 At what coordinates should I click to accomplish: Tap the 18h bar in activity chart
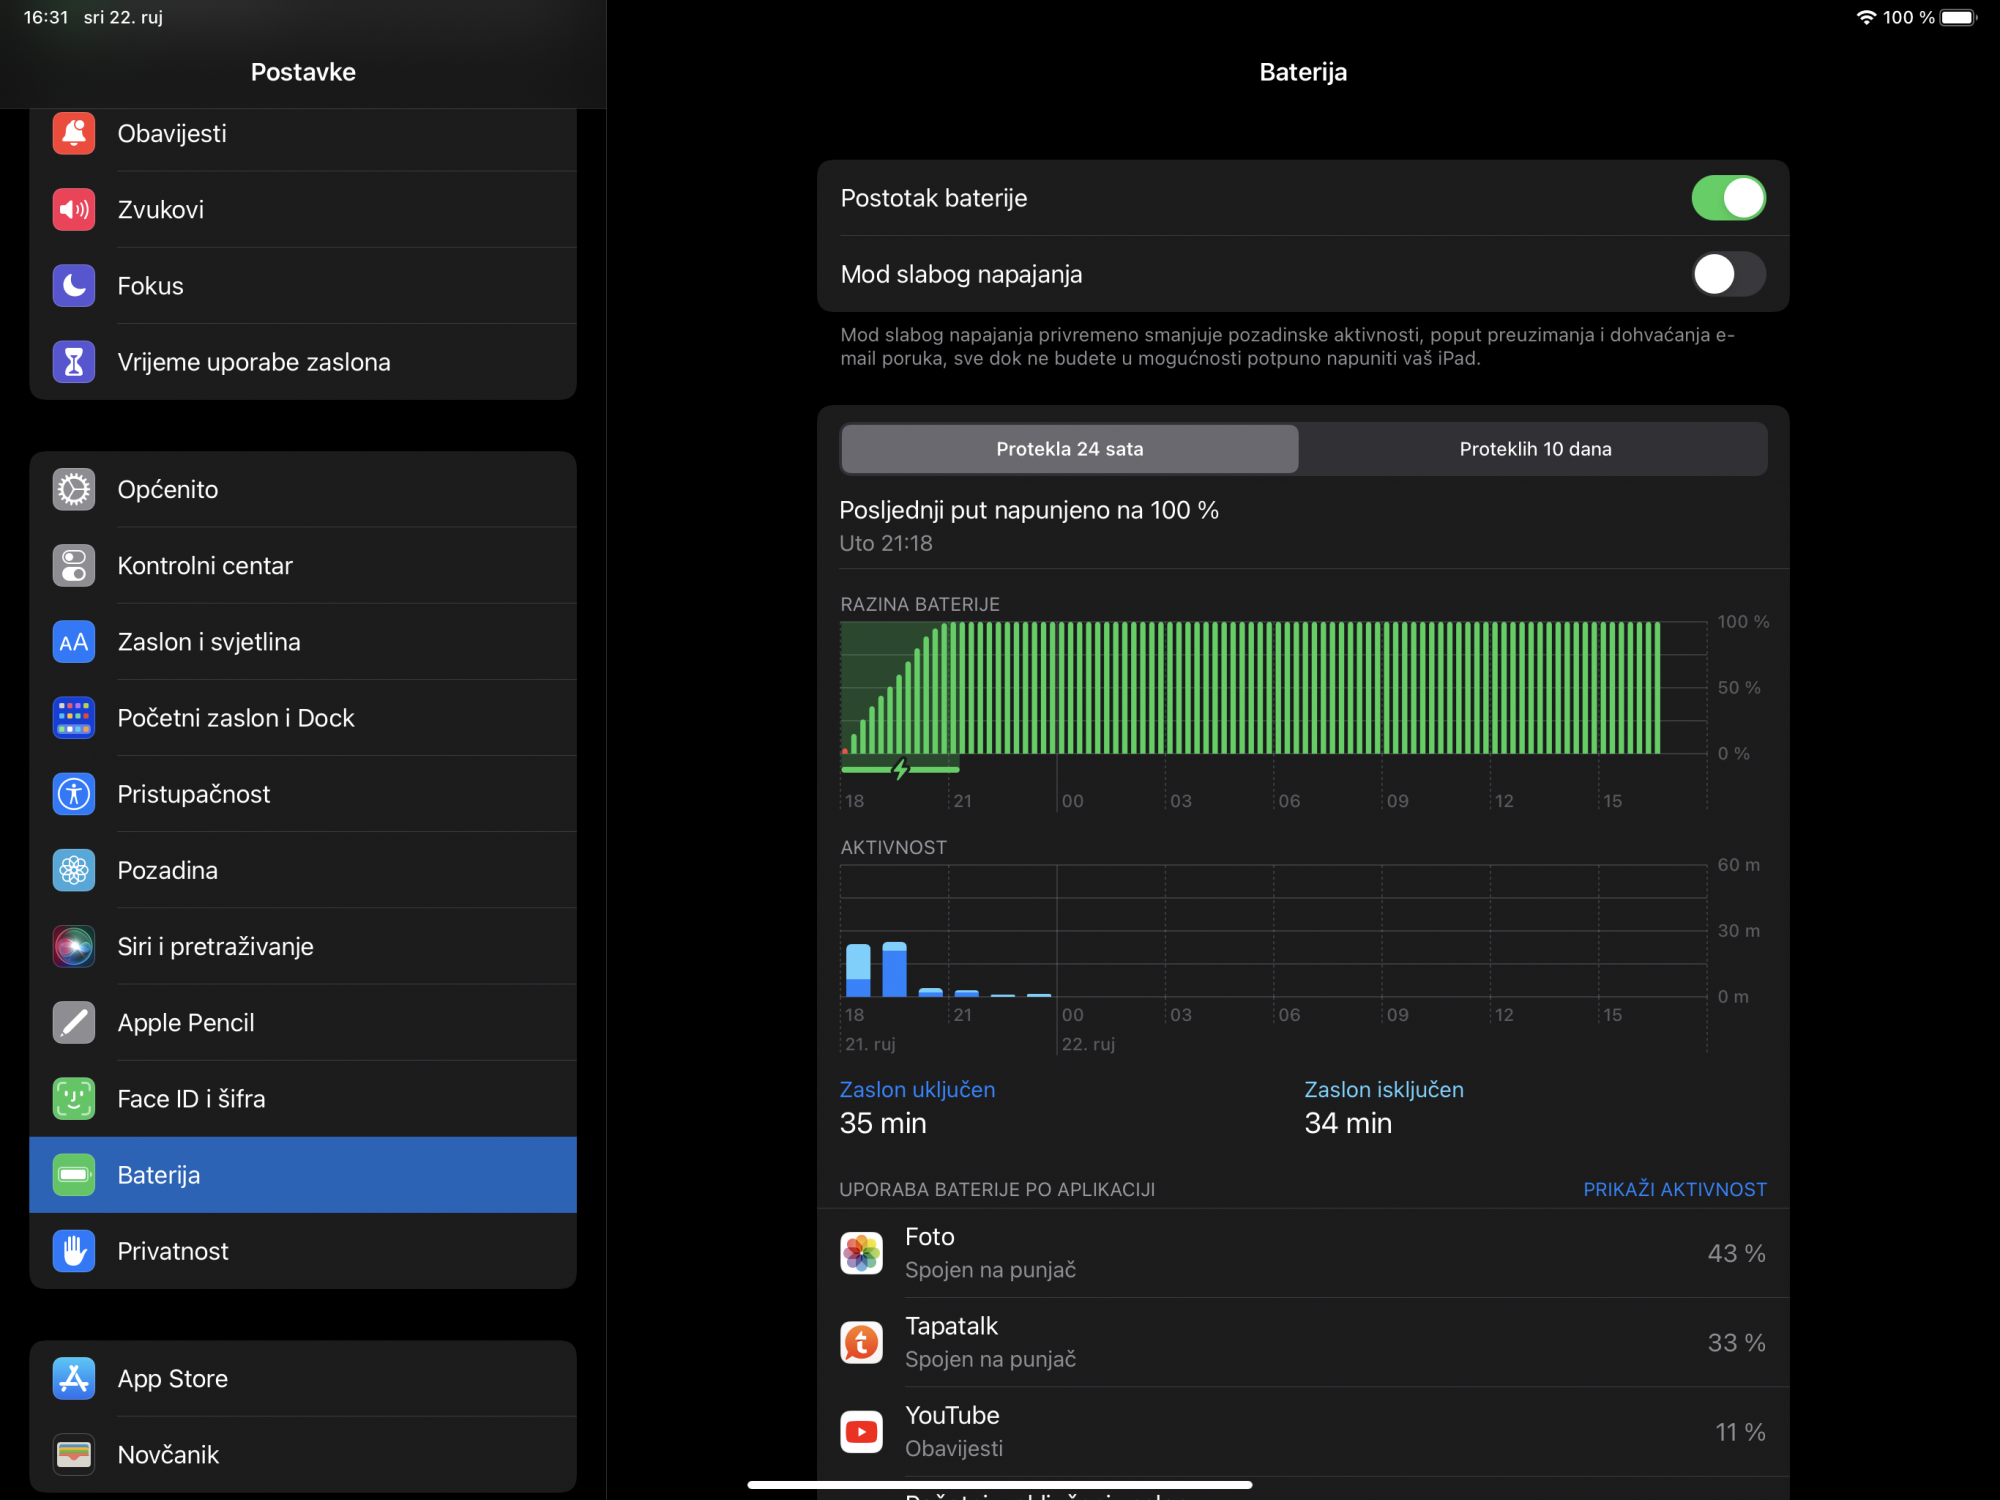[858, 970]
